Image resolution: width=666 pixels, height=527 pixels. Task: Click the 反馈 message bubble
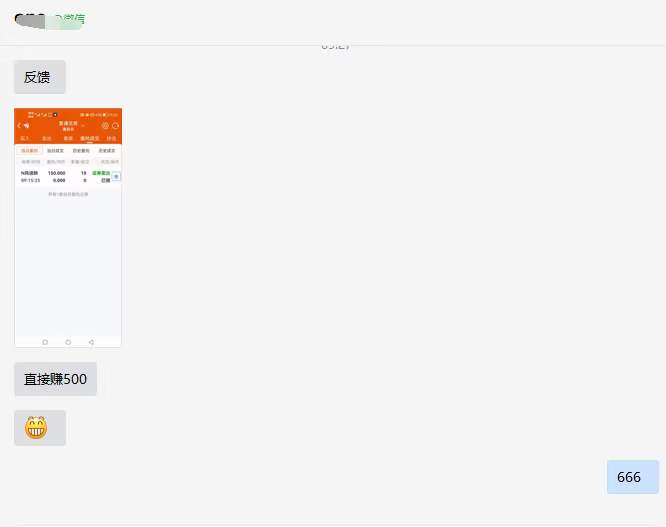click(x=40, y=77)
